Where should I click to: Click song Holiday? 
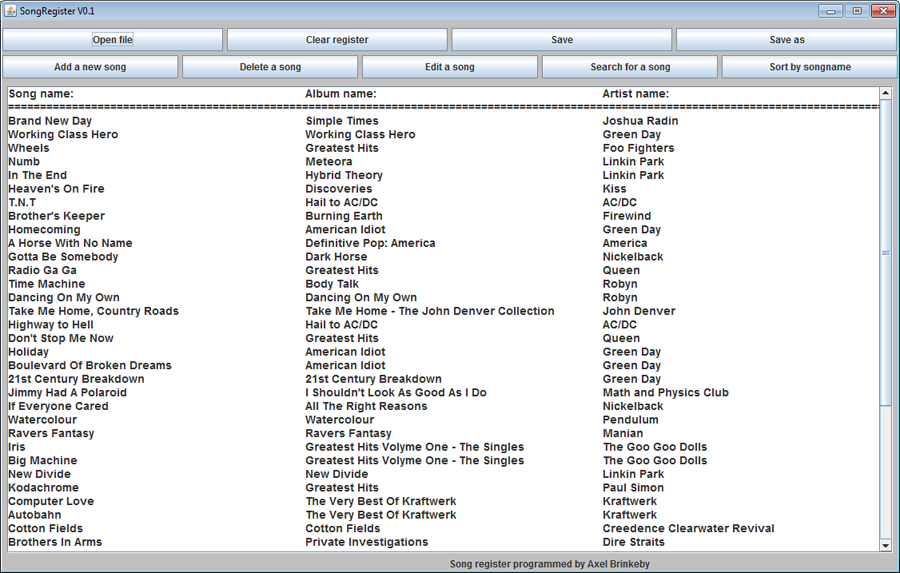click(x=28, y=351)
